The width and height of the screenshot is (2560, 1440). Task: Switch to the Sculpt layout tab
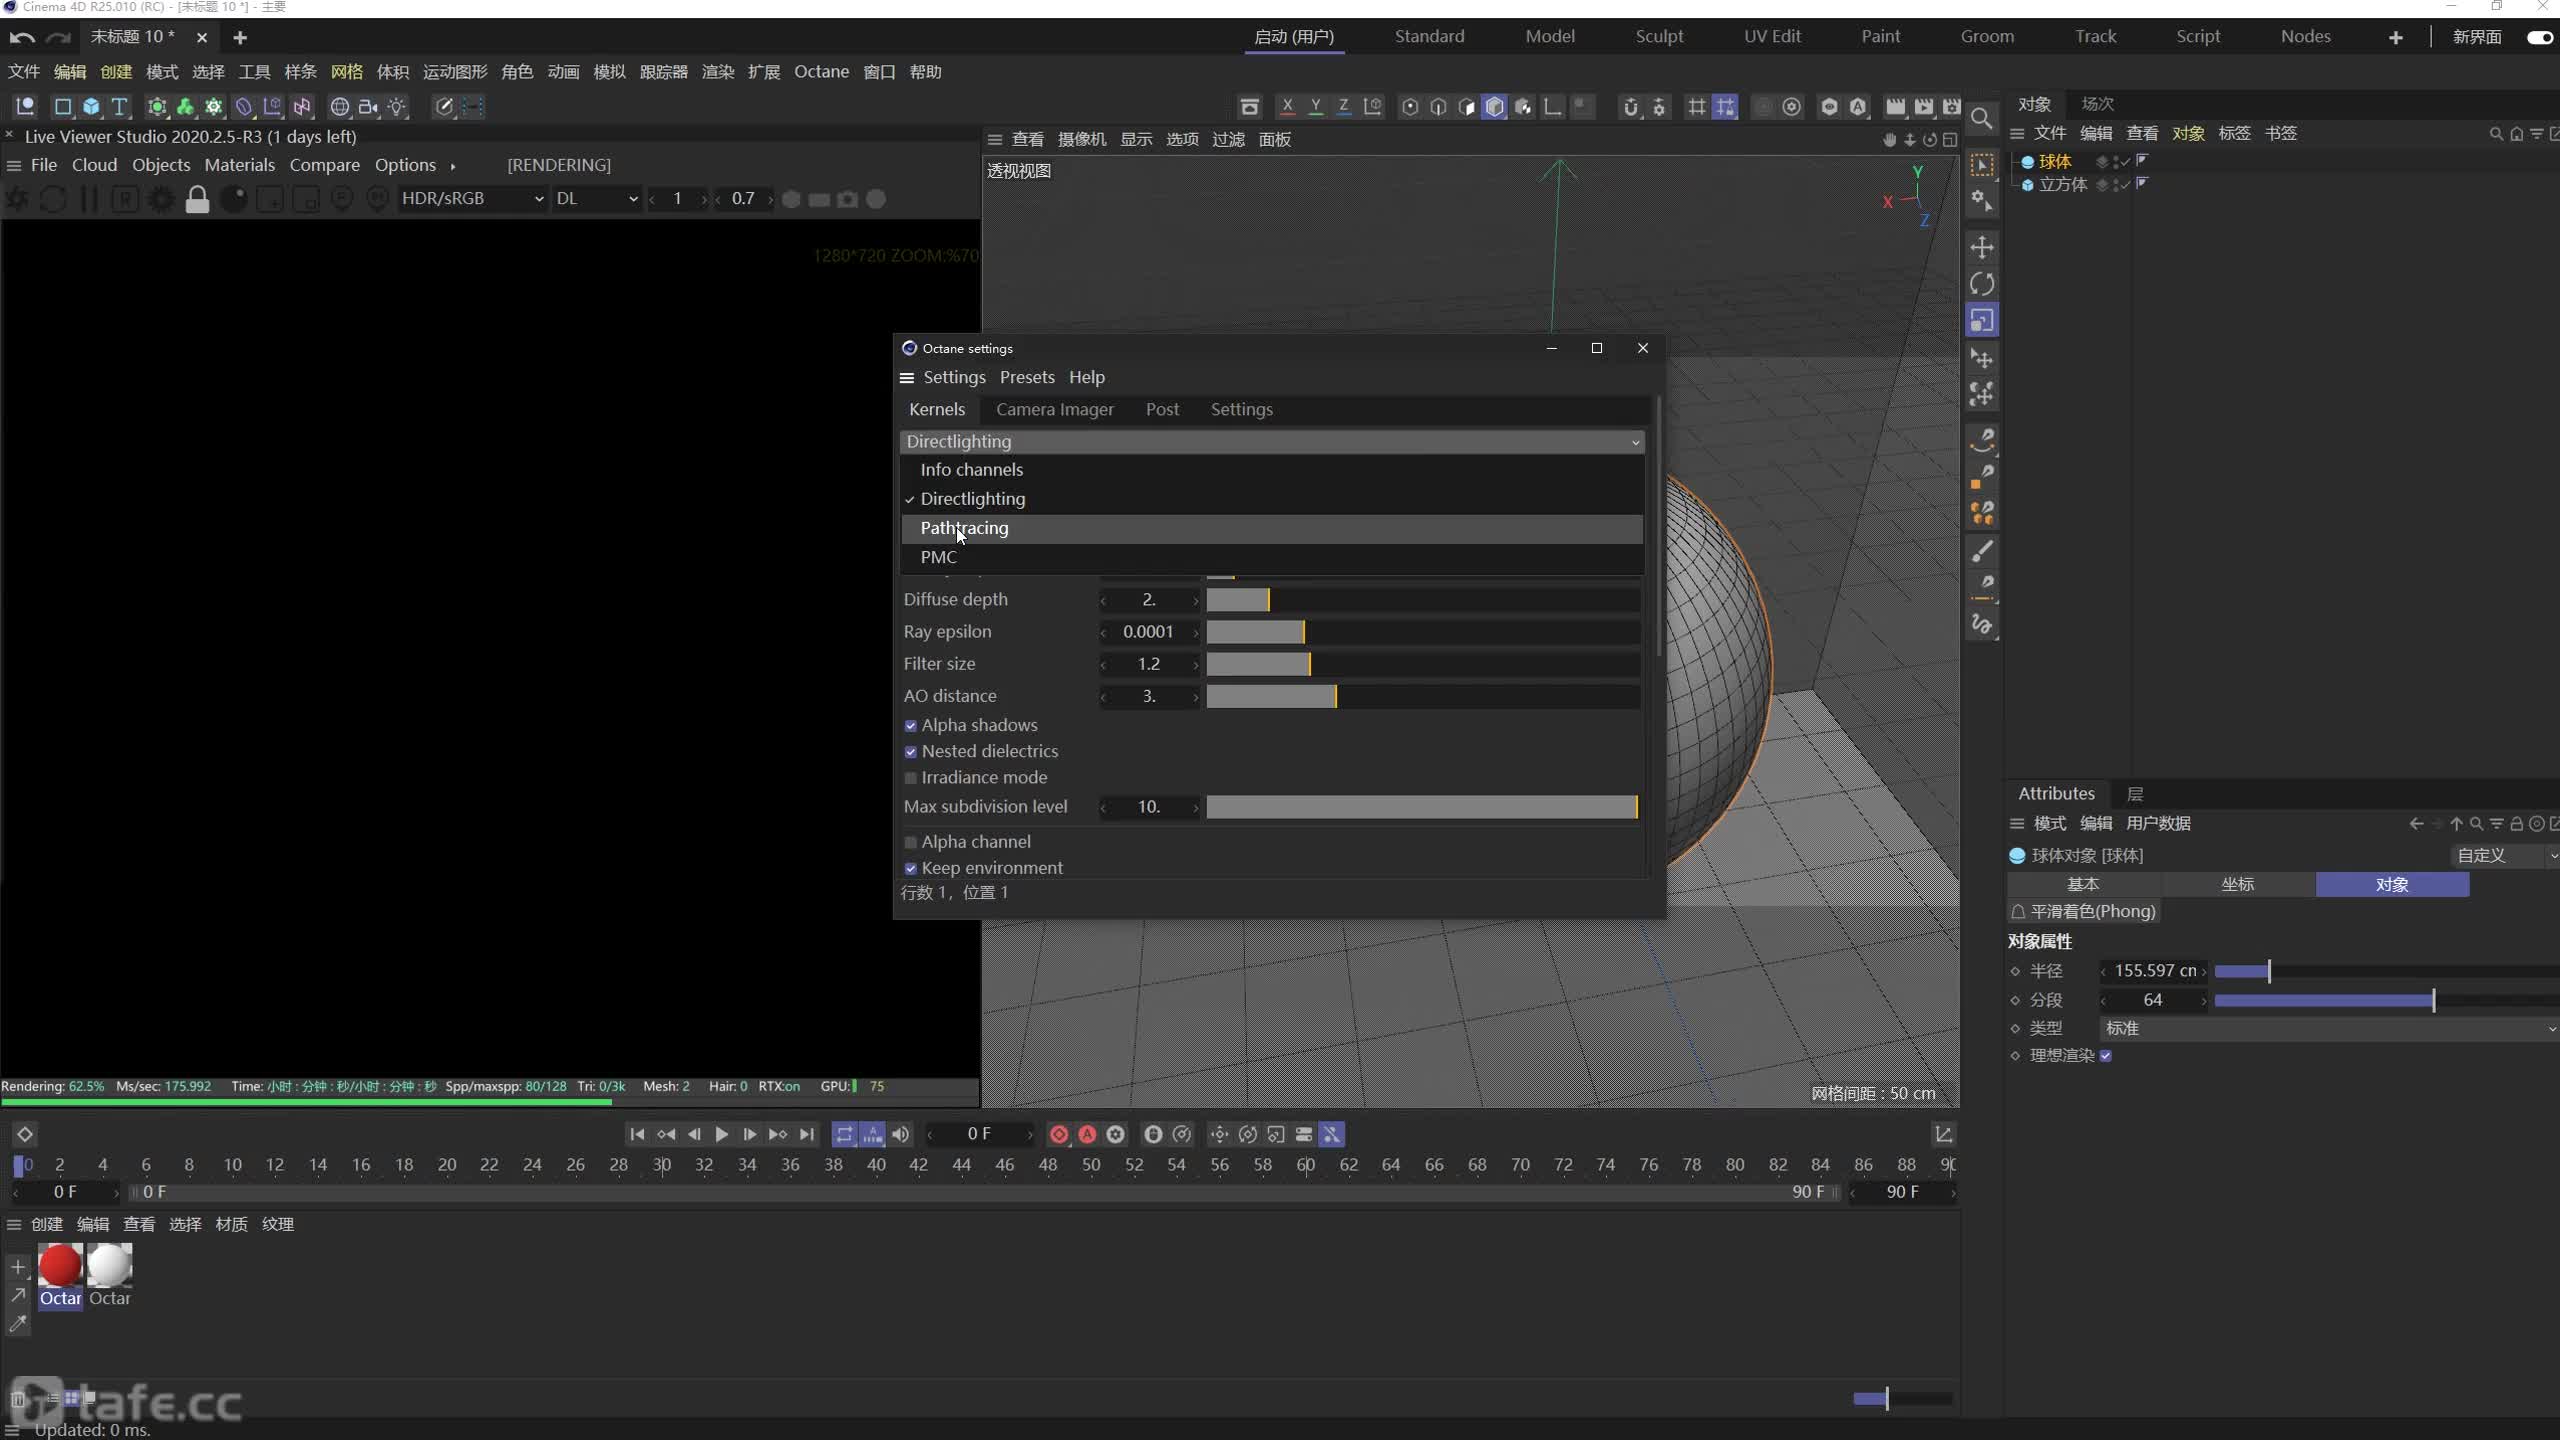coord(1659,36)
